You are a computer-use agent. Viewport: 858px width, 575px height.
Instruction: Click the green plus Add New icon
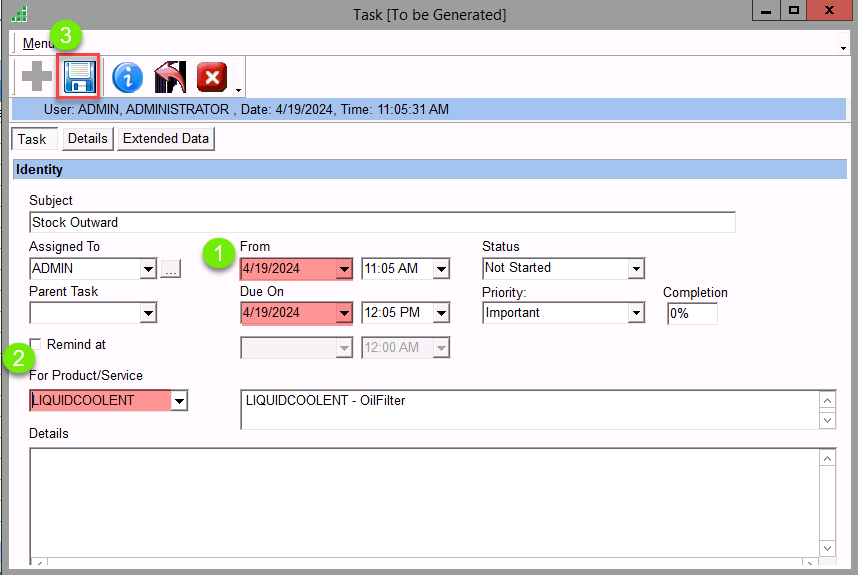pos(37,77)
